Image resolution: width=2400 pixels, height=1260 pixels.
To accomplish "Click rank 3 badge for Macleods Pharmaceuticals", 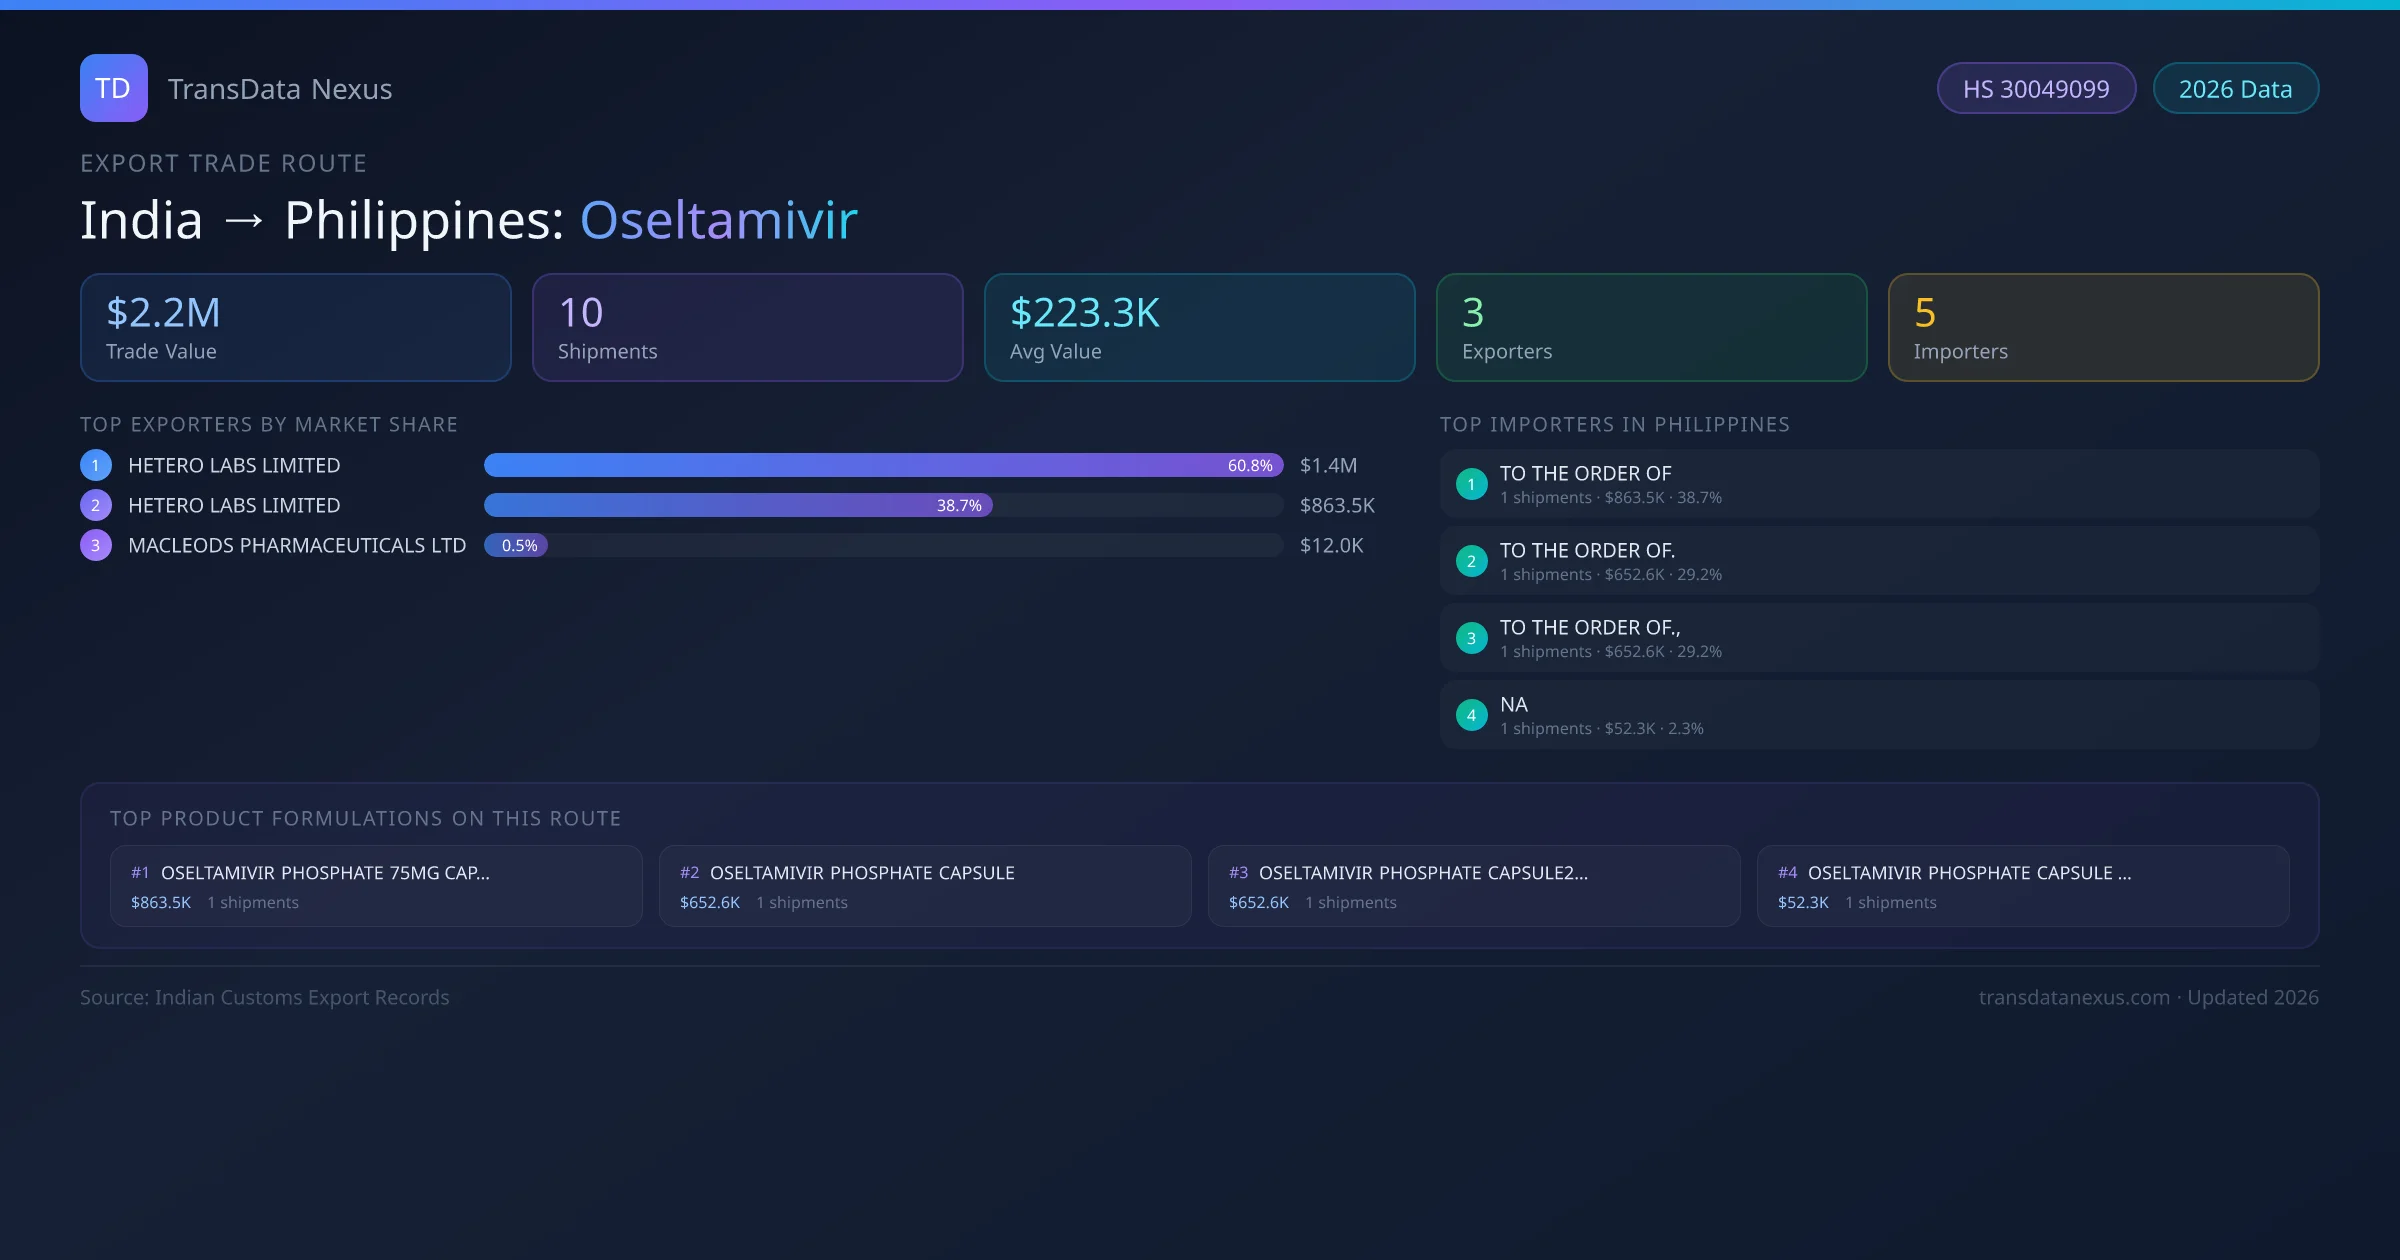I will pyautogui.click(x=96, y=545).
